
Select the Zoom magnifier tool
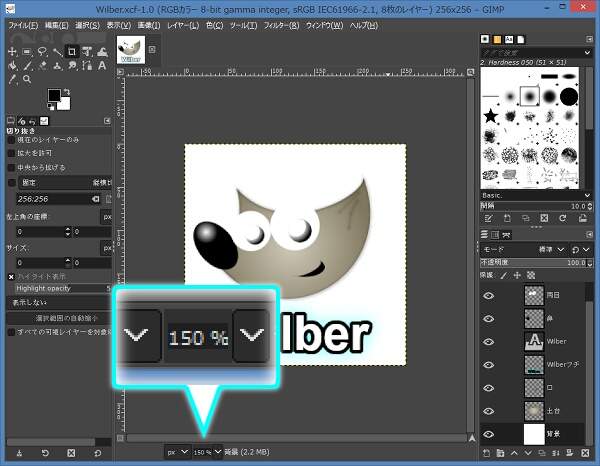pos(26,79)
